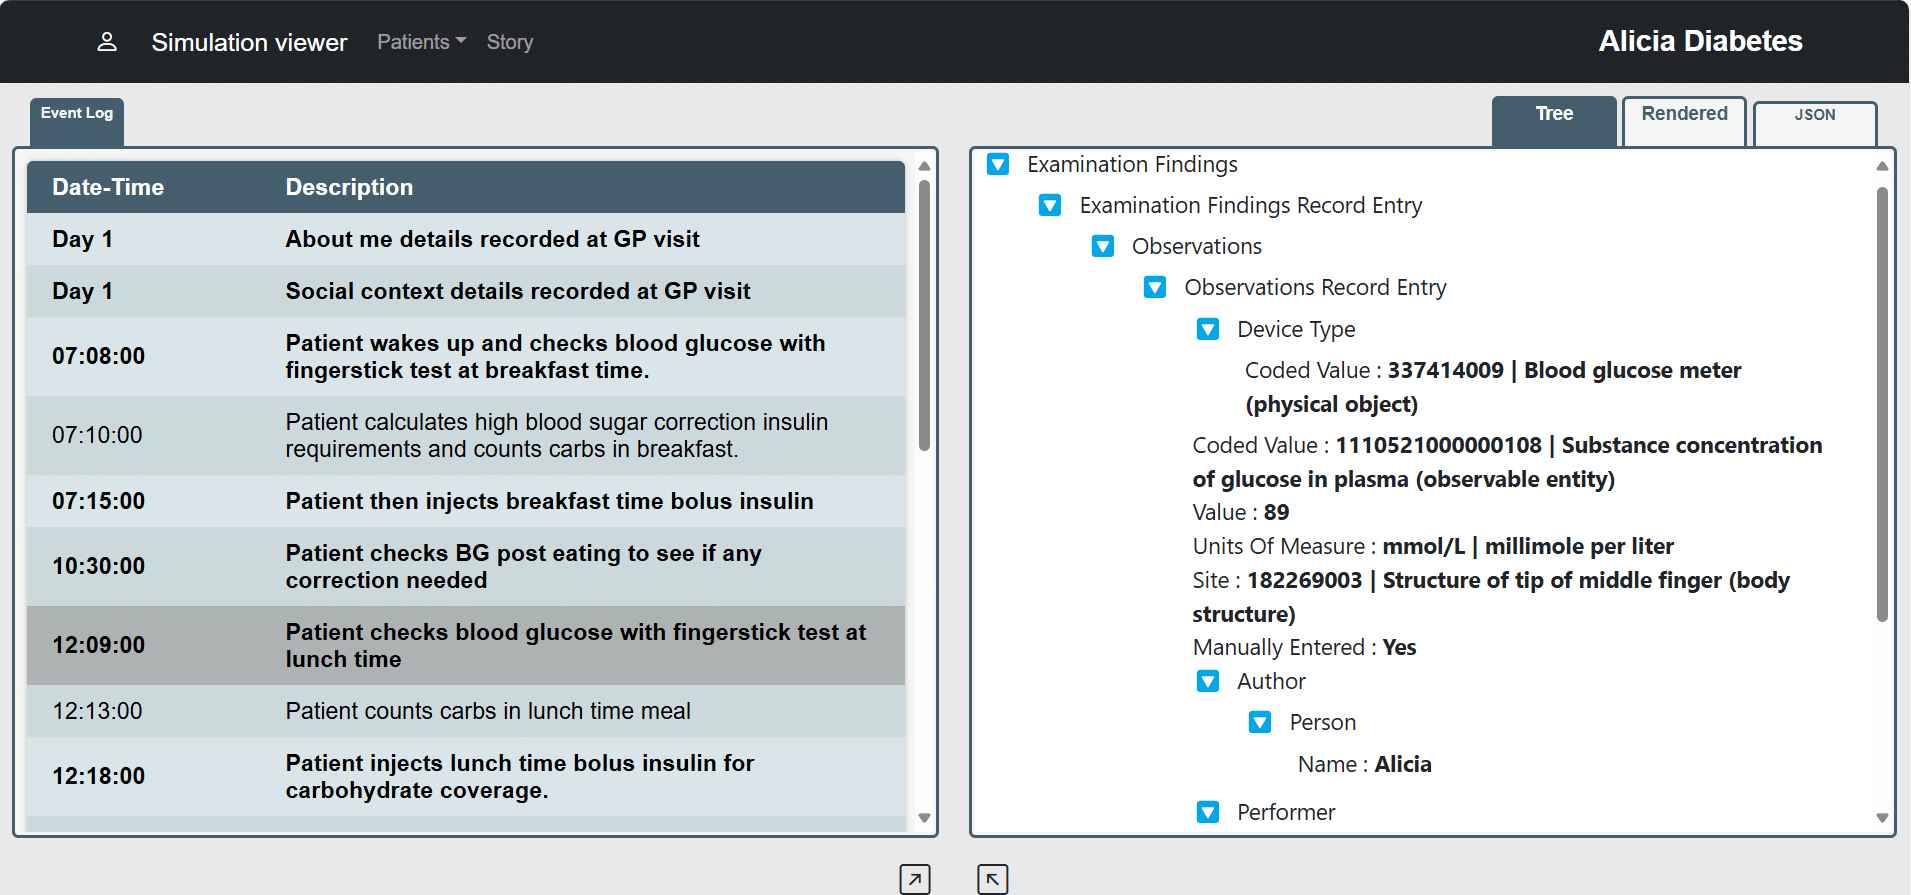This screenshot has width=1911, height=895.
Task: Click the Event Log tab label
Action: 76,111
